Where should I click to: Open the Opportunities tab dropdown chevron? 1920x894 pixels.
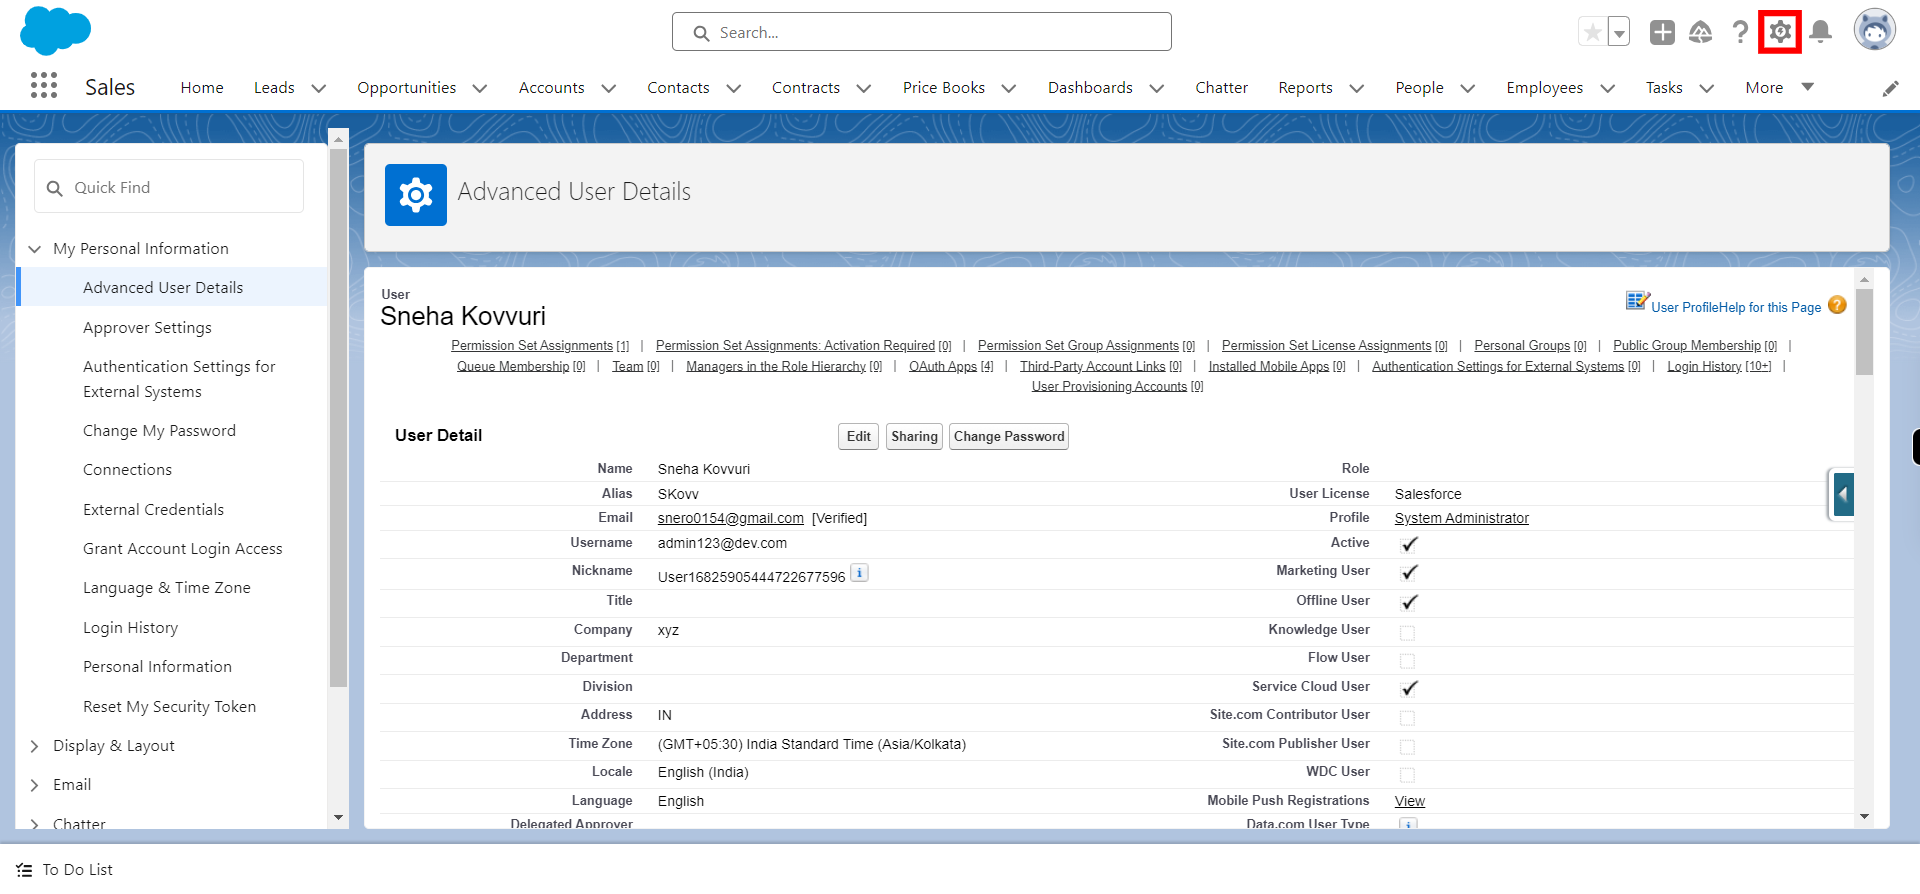click(480, 88)
